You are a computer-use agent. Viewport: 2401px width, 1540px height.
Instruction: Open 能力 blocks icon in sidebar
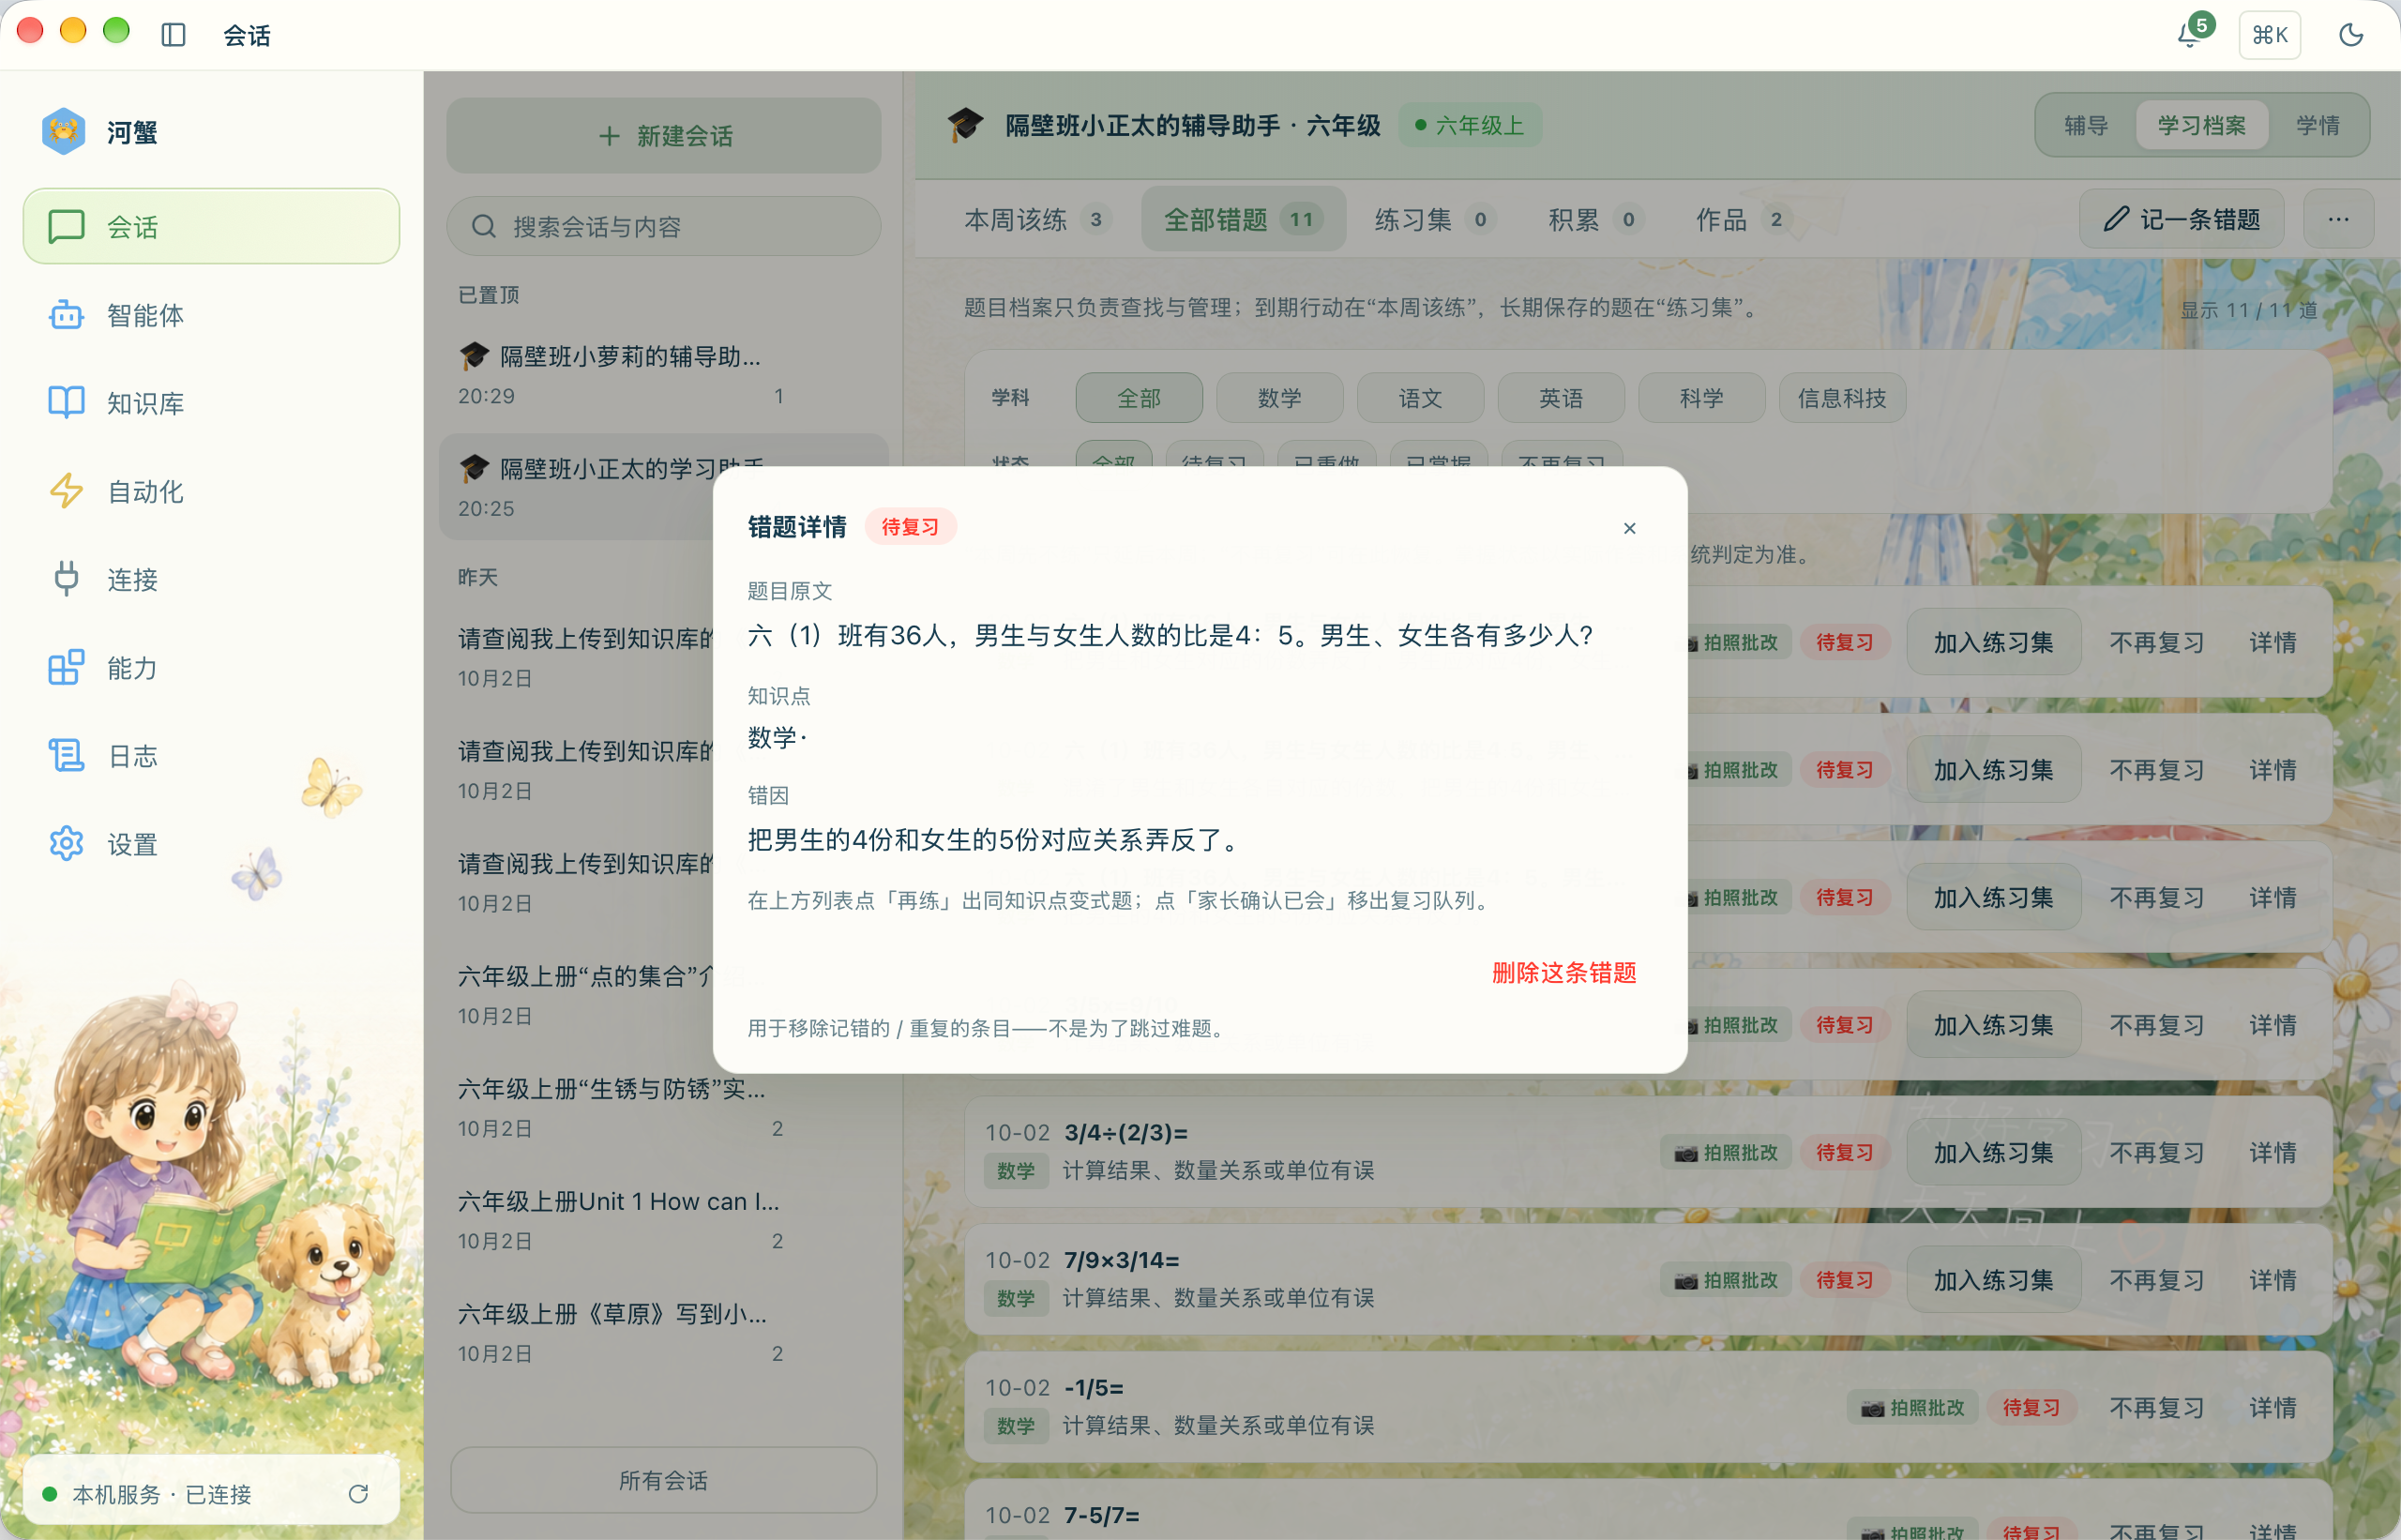66,667
